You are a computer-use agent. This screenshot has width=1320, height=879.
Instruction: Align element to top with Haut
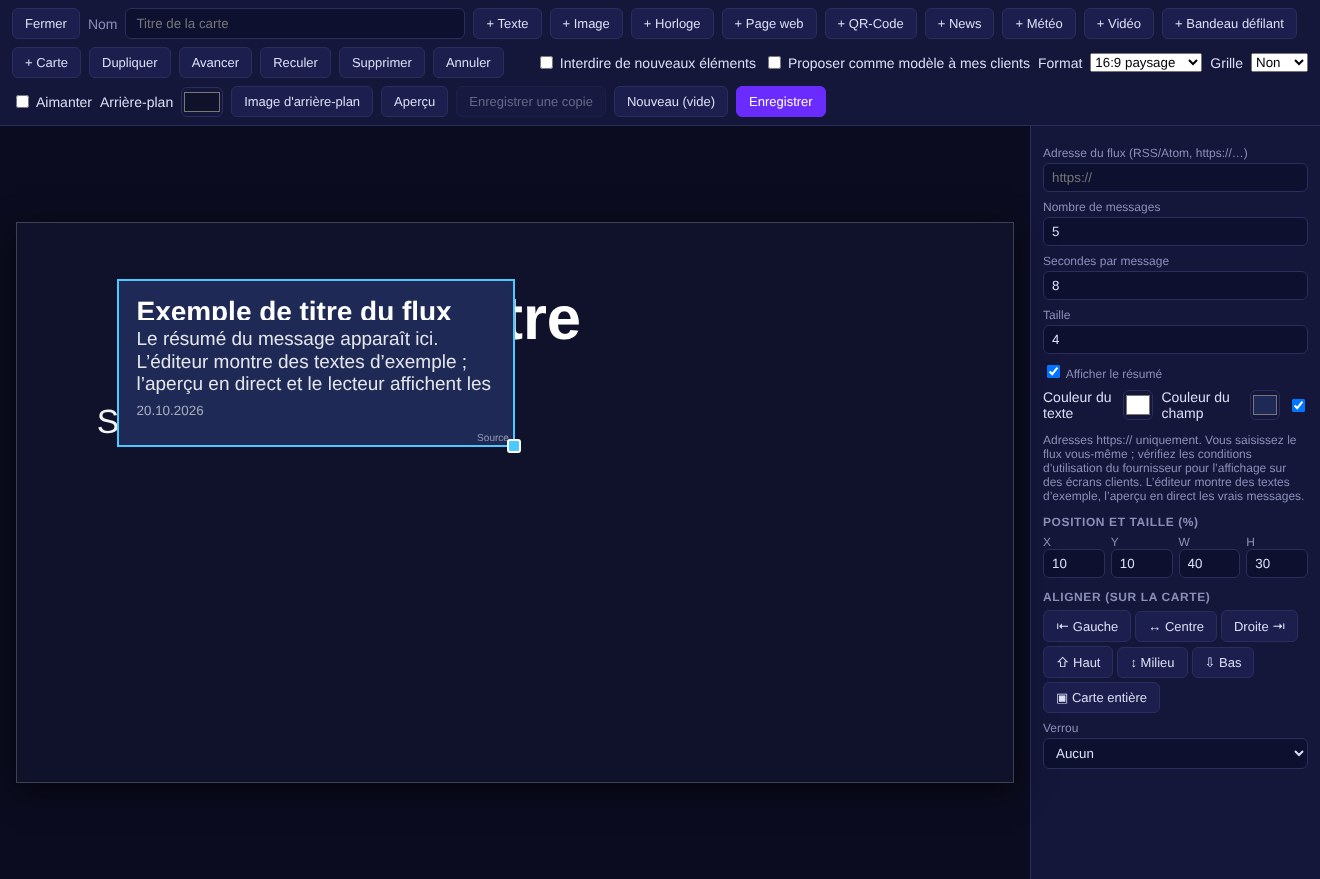click(x=1078, y=662)
